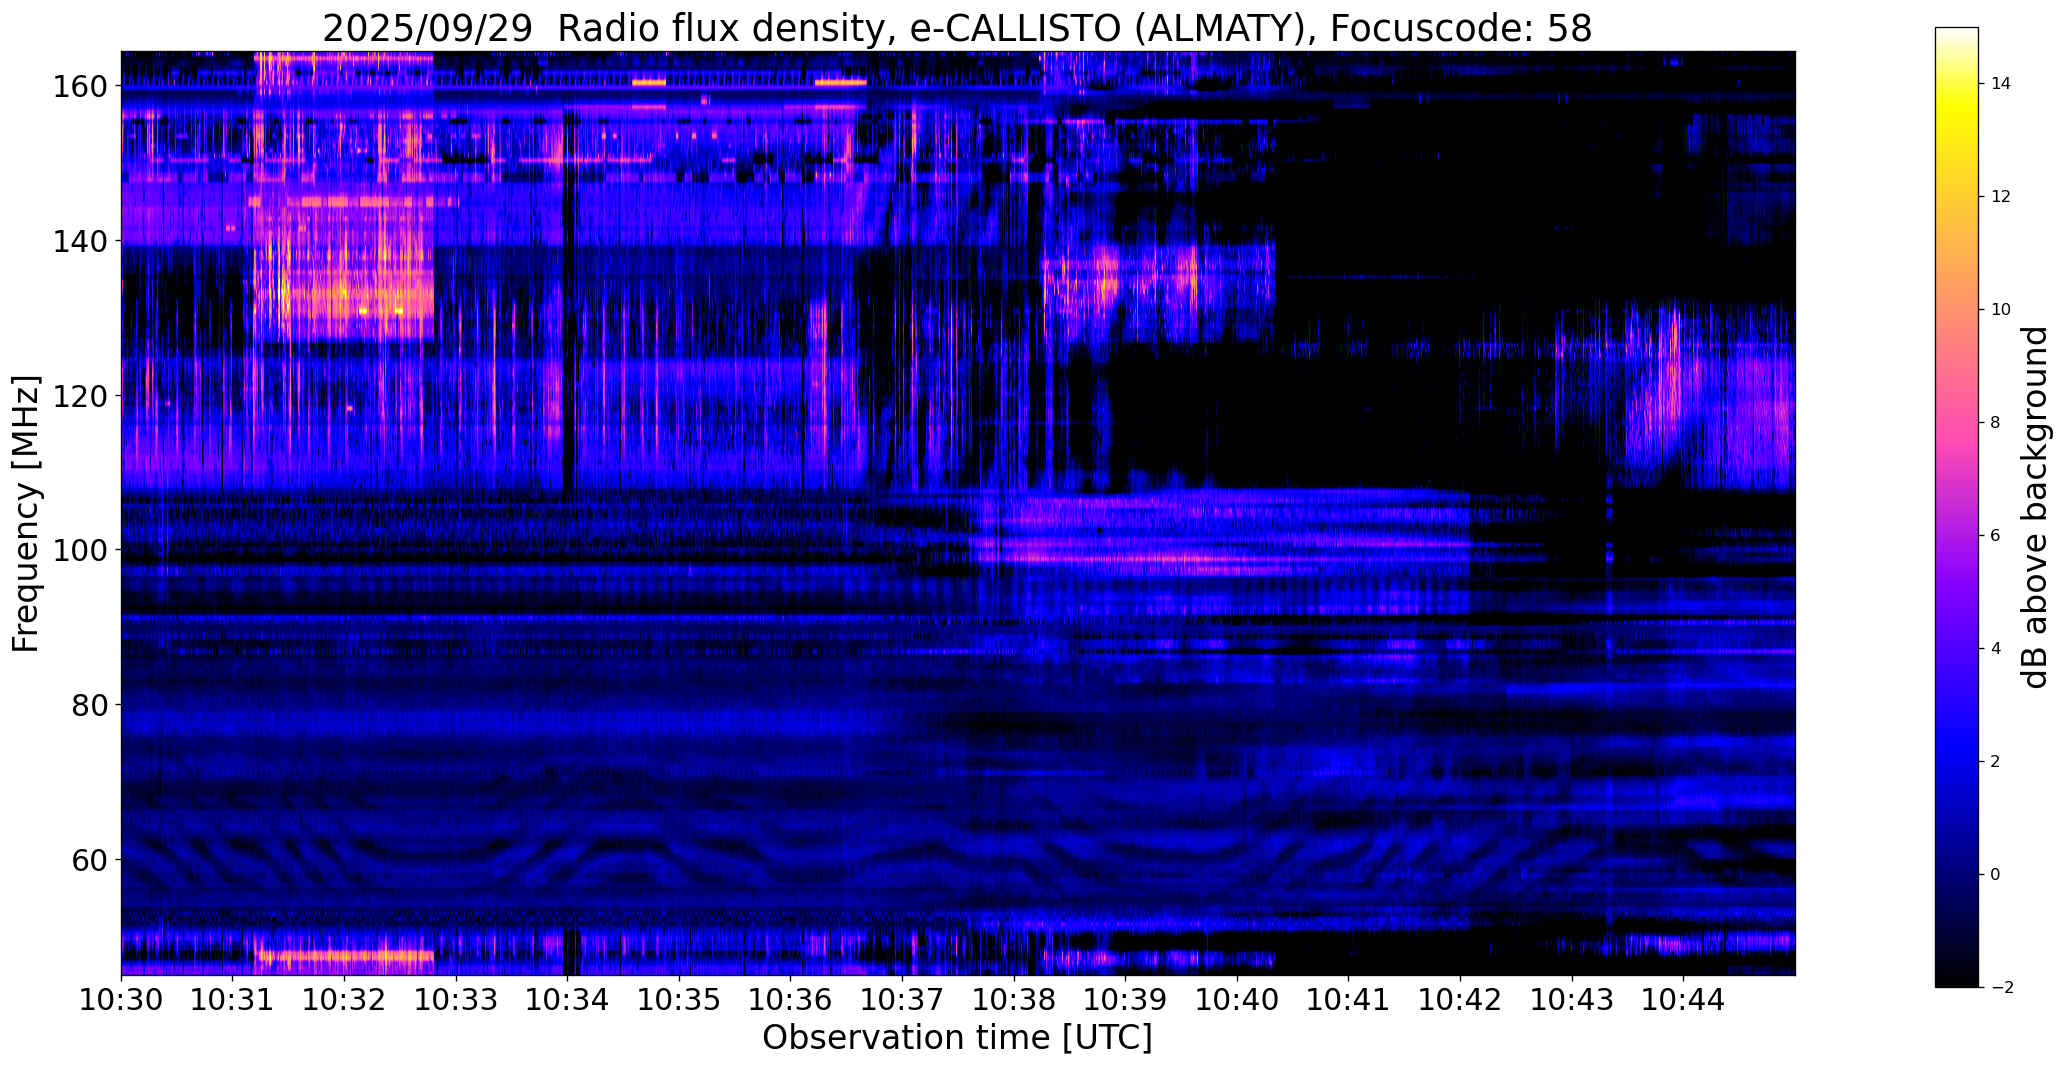Click the 10:44 time tick label
2066x1067 pixels.
coord(1683,999)
